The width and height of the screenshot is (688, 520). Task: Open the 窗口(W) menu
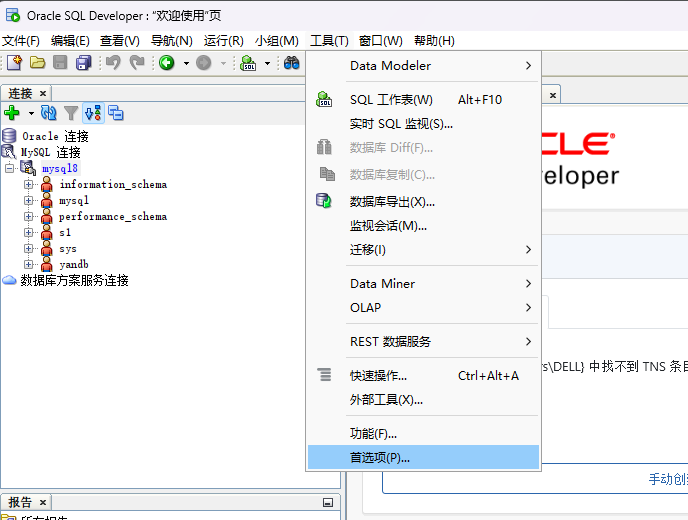point(380,41)
